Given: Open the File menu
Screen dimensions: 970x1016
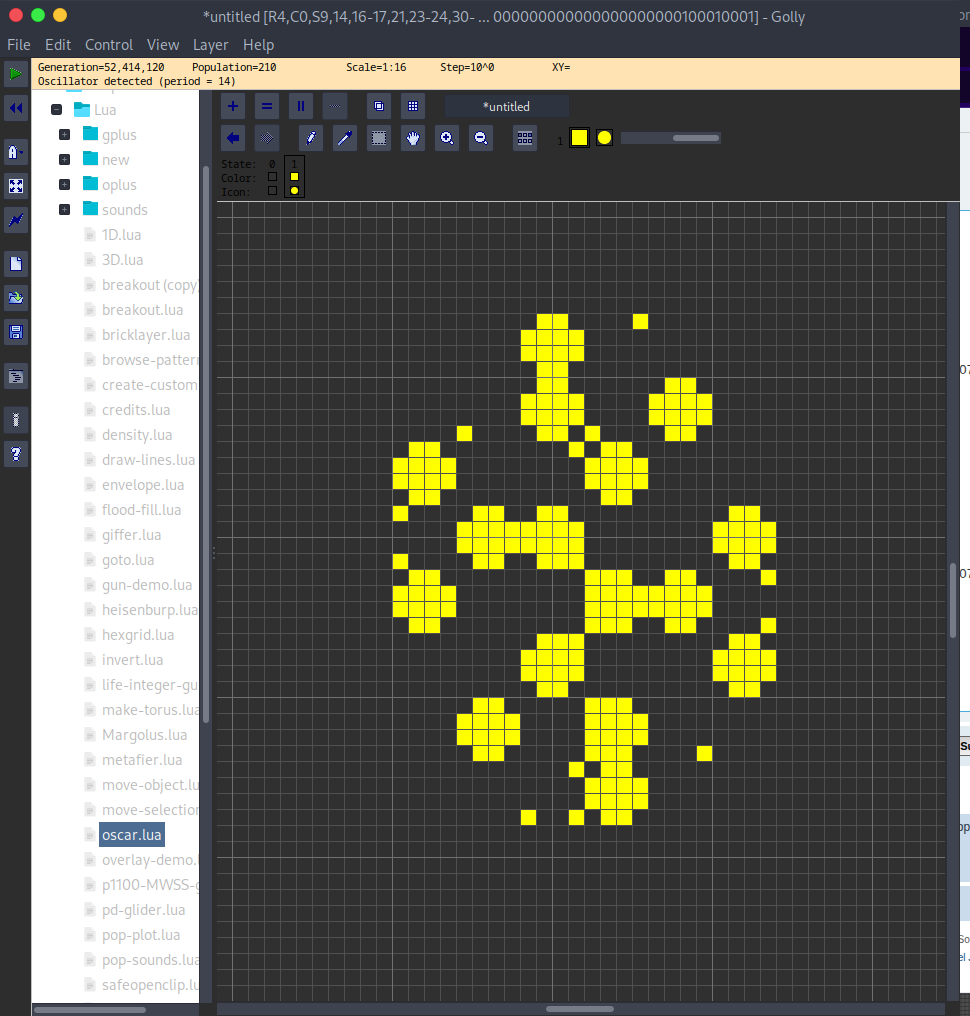Looking at the screenshot, I should [x=19, y=45].
